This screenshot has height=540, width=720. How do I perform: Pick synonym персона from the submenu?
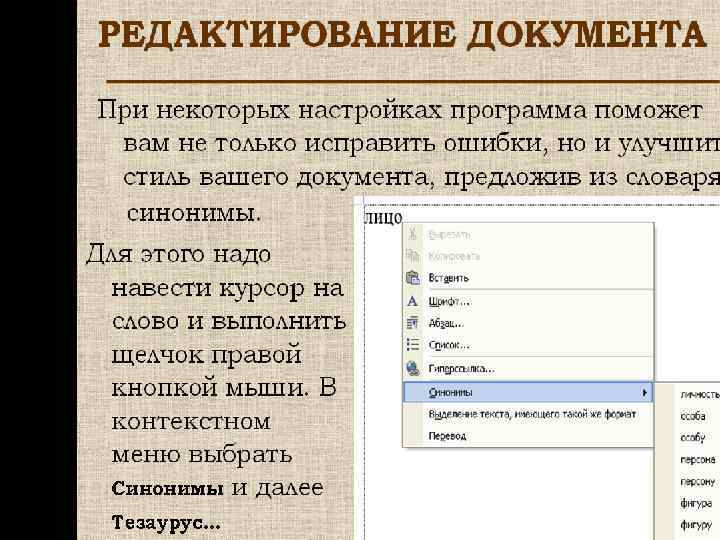(x=698, y=460)
